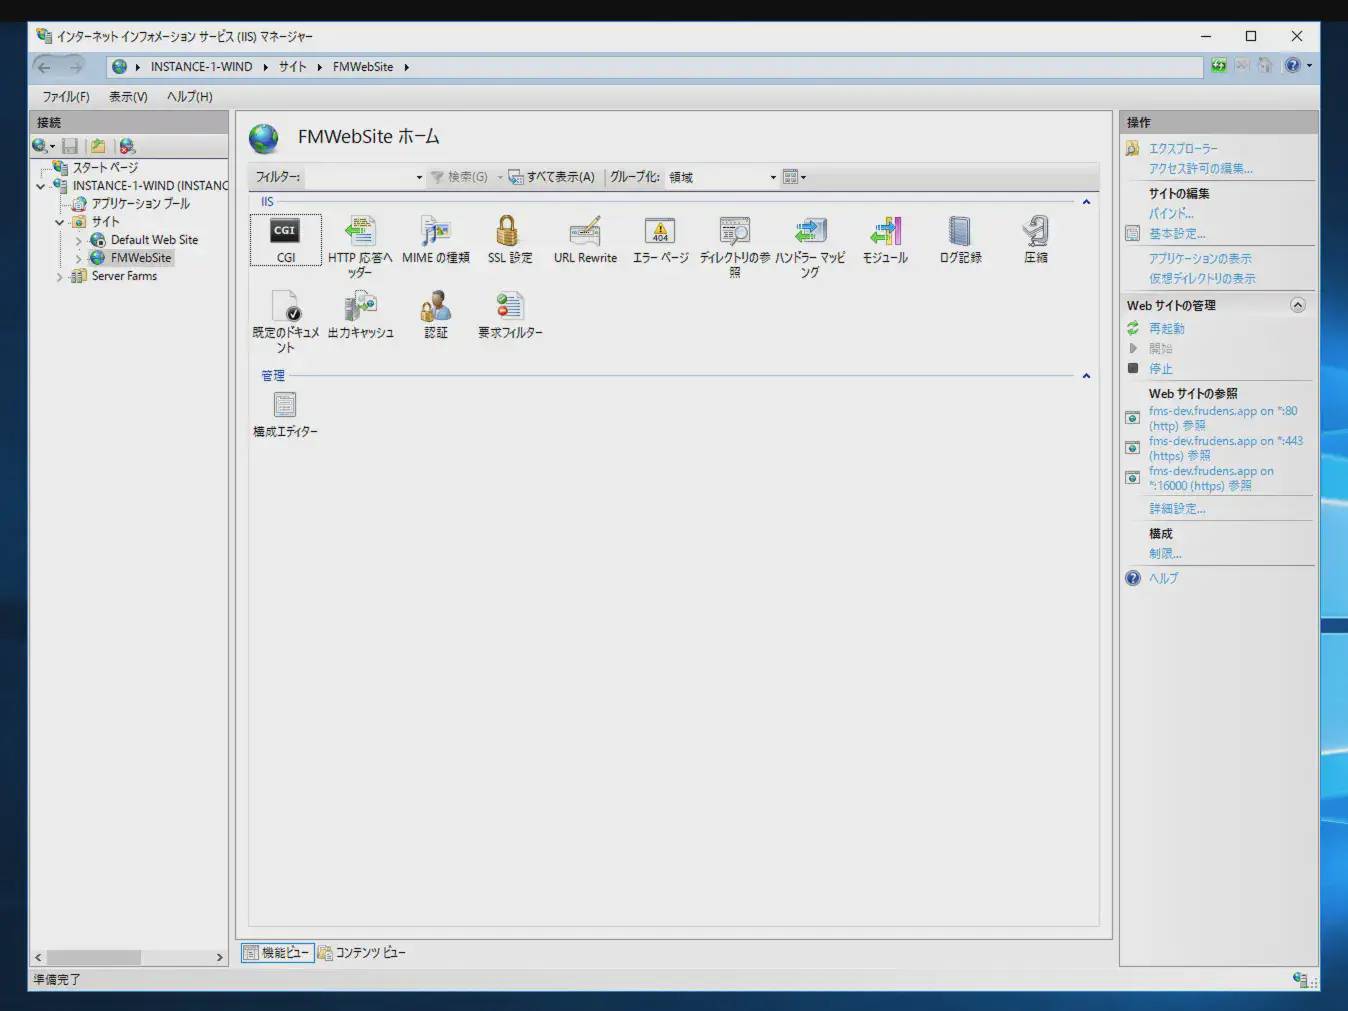Click the folder-up icon in connections toolbar
Viewport: 1348px width, 1011px height.
tap(98, 146)
